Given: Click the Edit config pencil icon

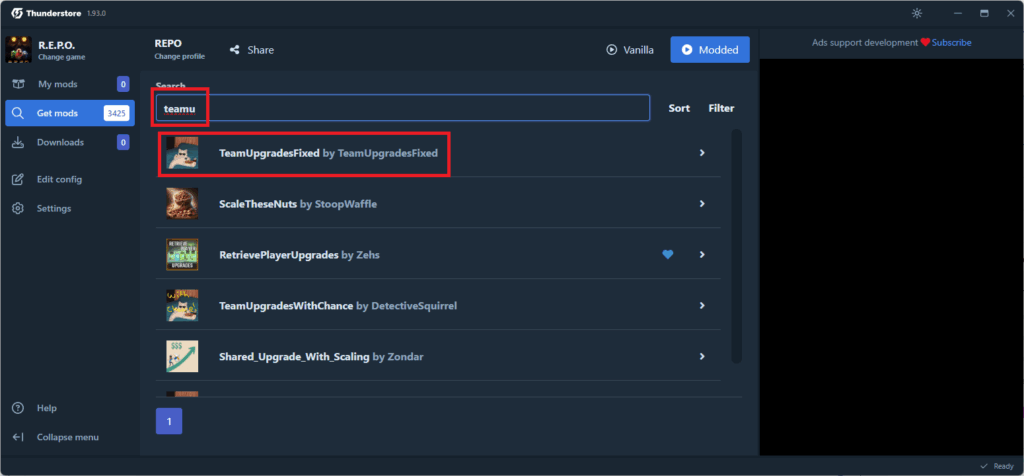Looking at the screenshot, I should point(18,179).
